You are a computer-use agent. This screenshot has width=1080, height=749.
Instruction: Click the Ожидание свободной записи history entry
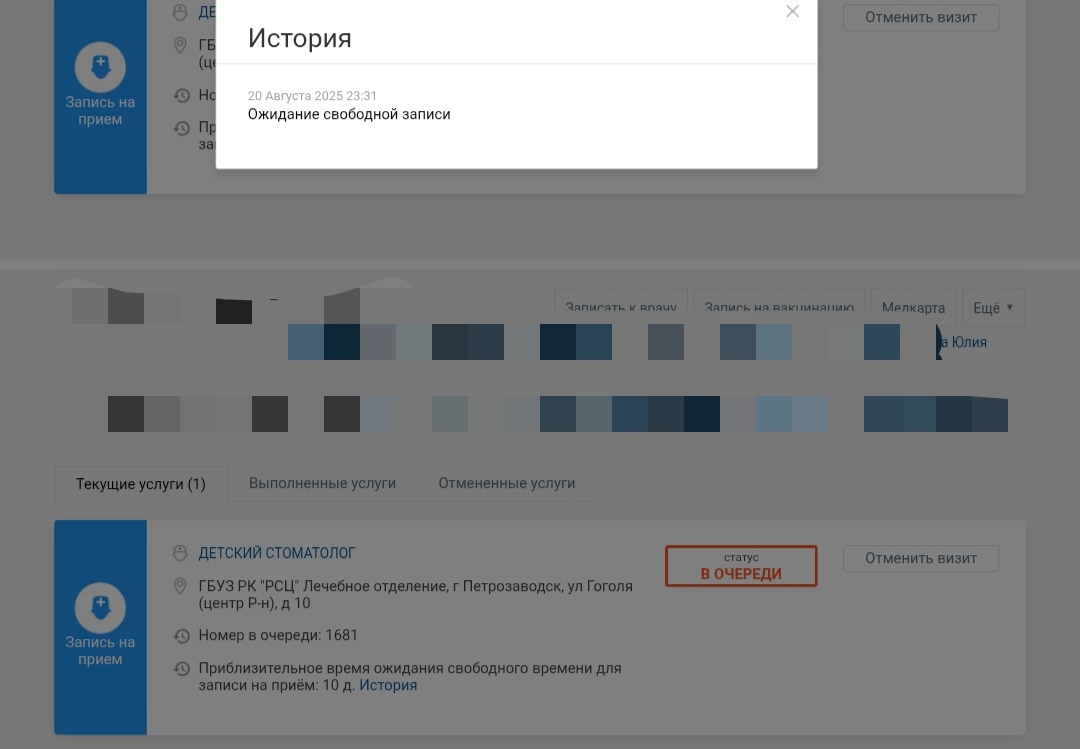[x=349, y=115]
